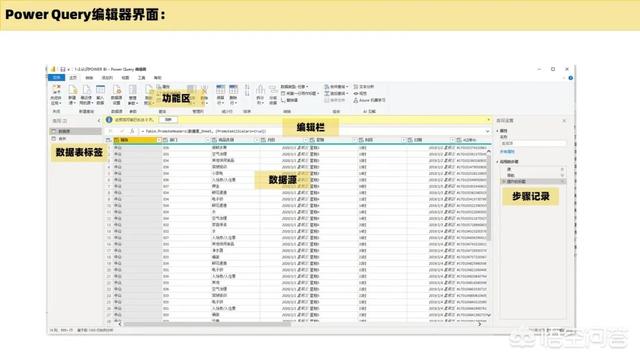Viewport: 640px width, 360px height.
Task: Switch to the 视图 View tab
Action: point(125,78)
